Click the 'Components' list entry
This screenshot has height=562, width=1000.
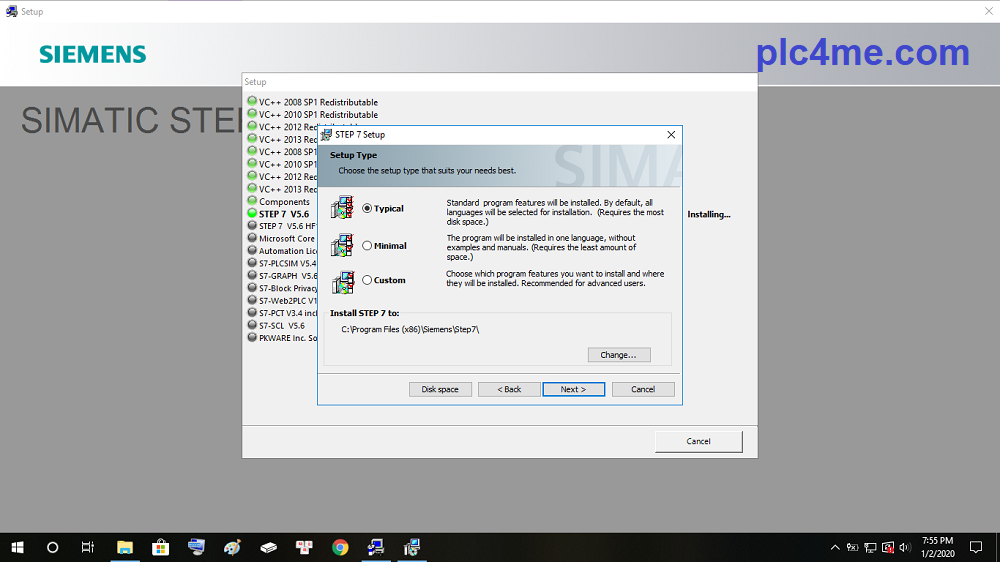coord(284,202)
